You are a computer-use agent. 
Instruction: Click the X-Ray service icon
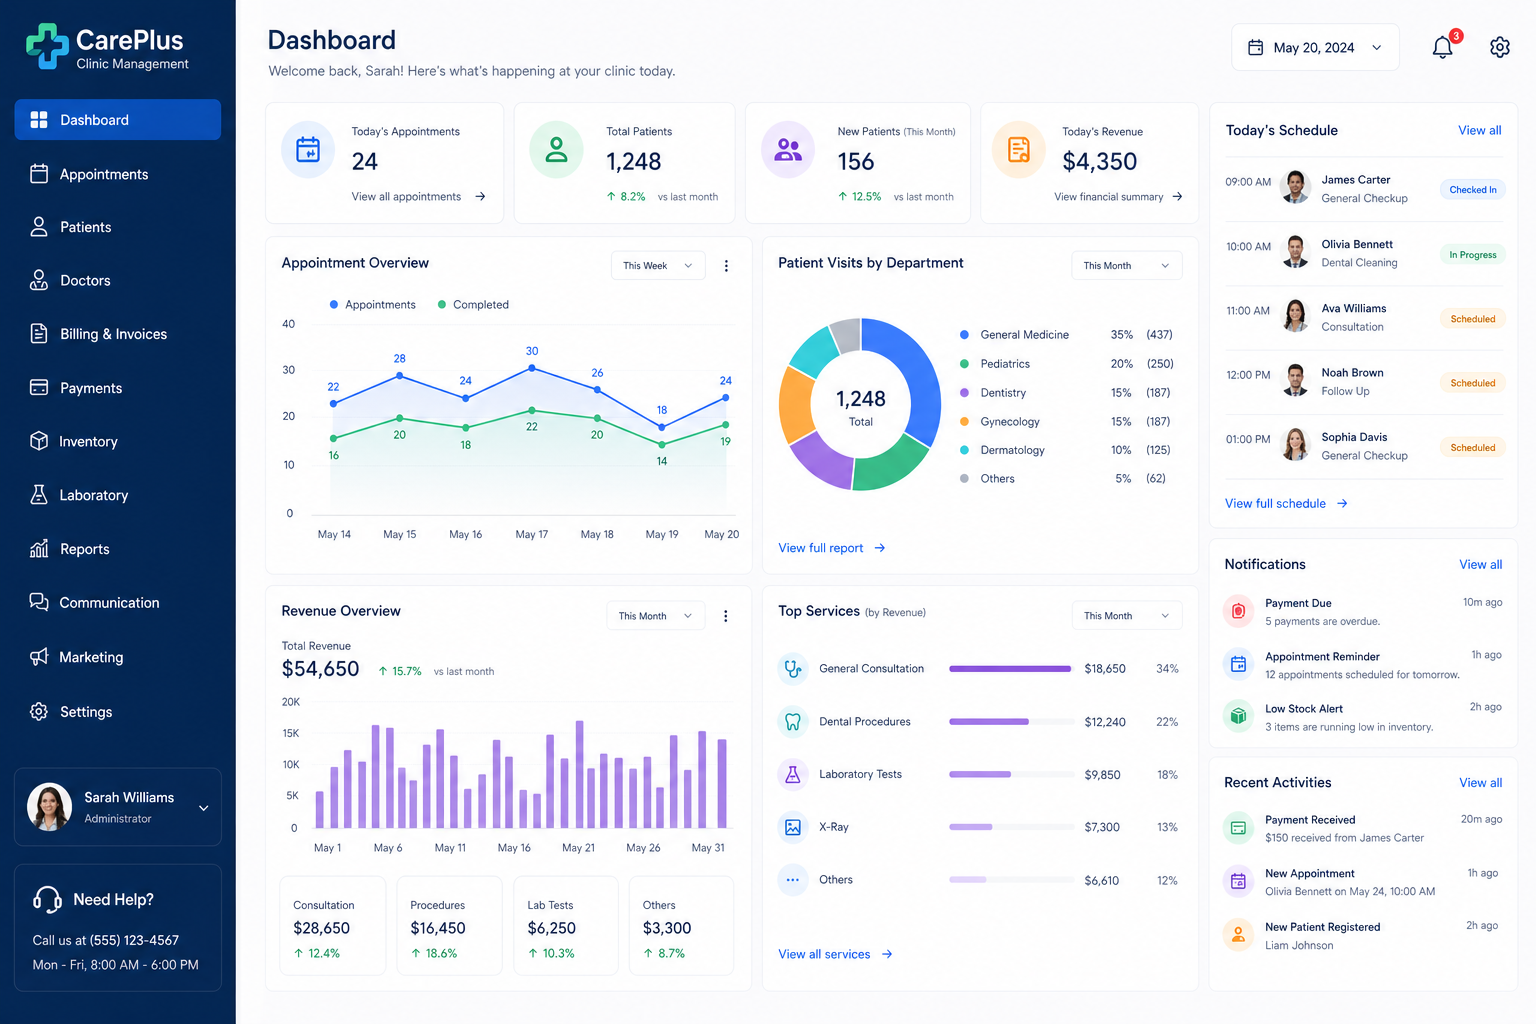tap(793, 827)
